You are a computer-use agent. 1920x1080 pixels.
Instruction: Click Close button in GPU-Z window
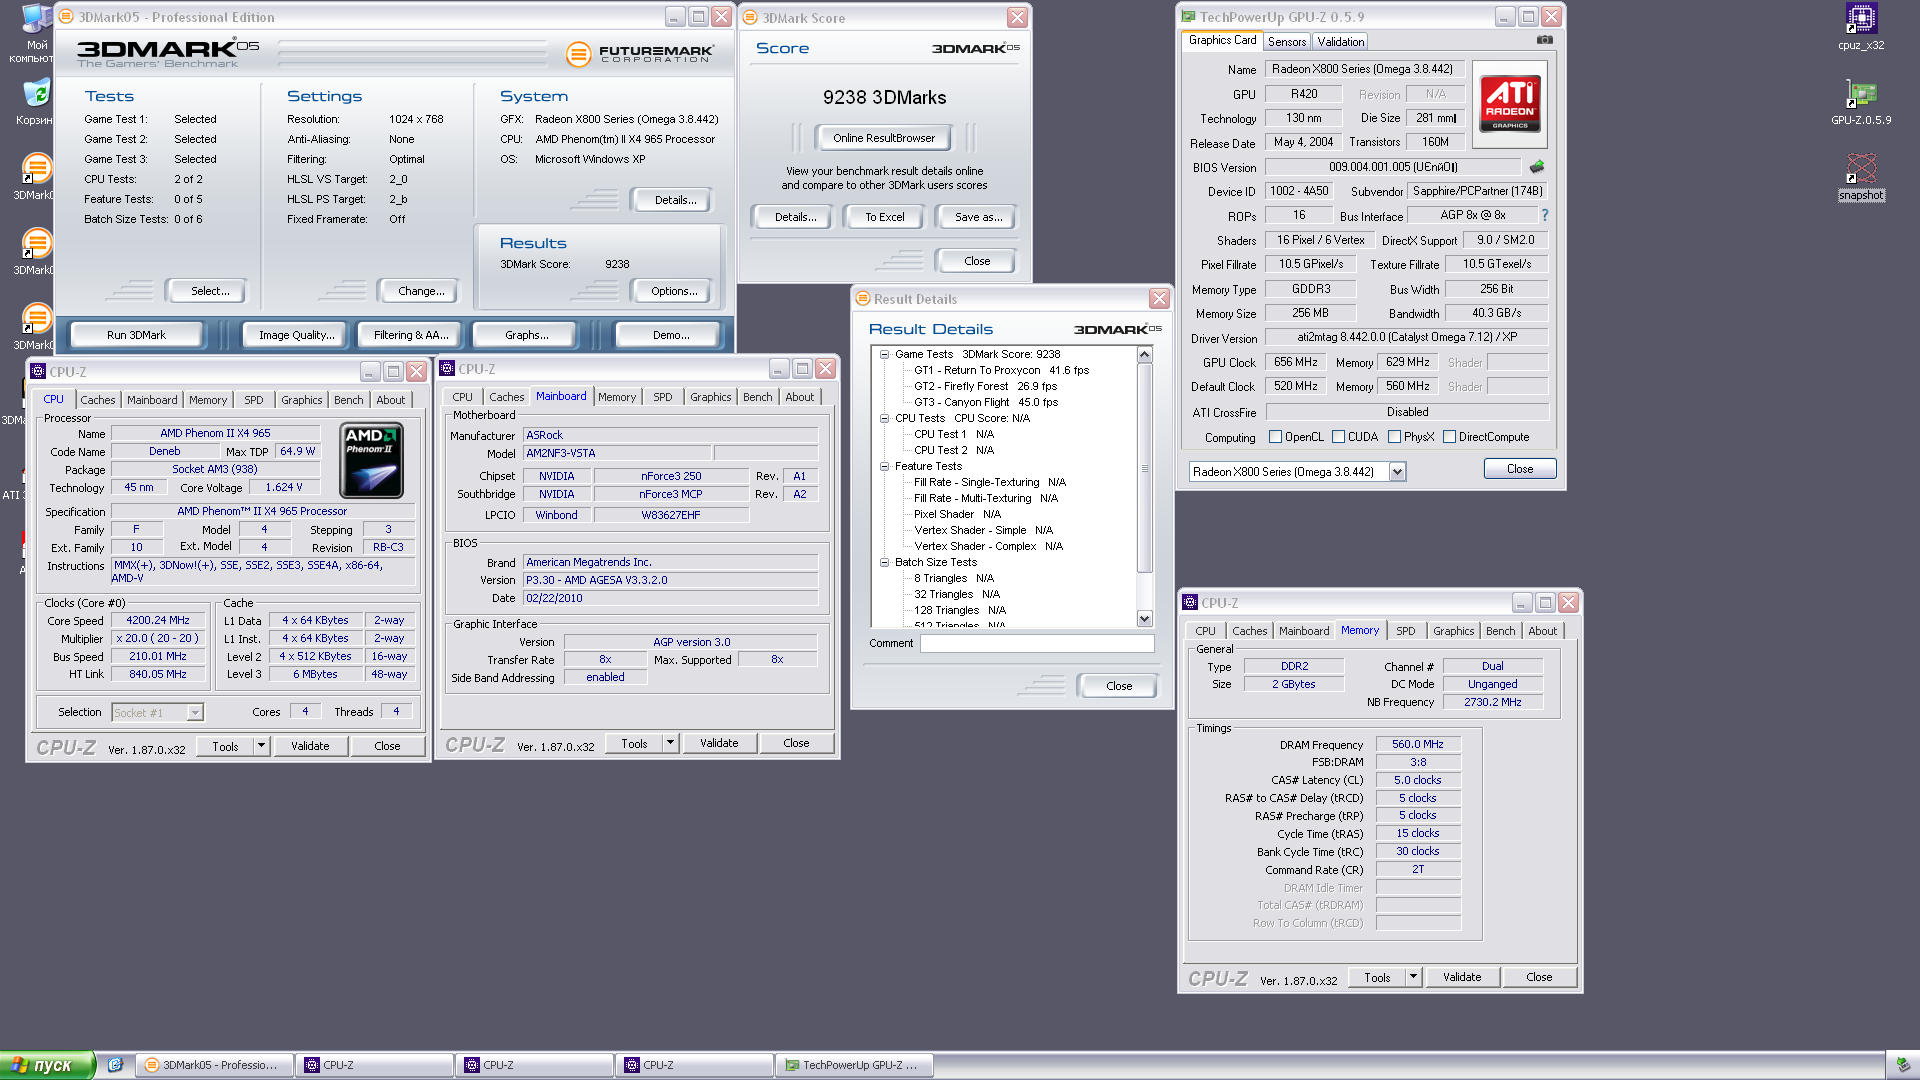[x=1519, y=469]
